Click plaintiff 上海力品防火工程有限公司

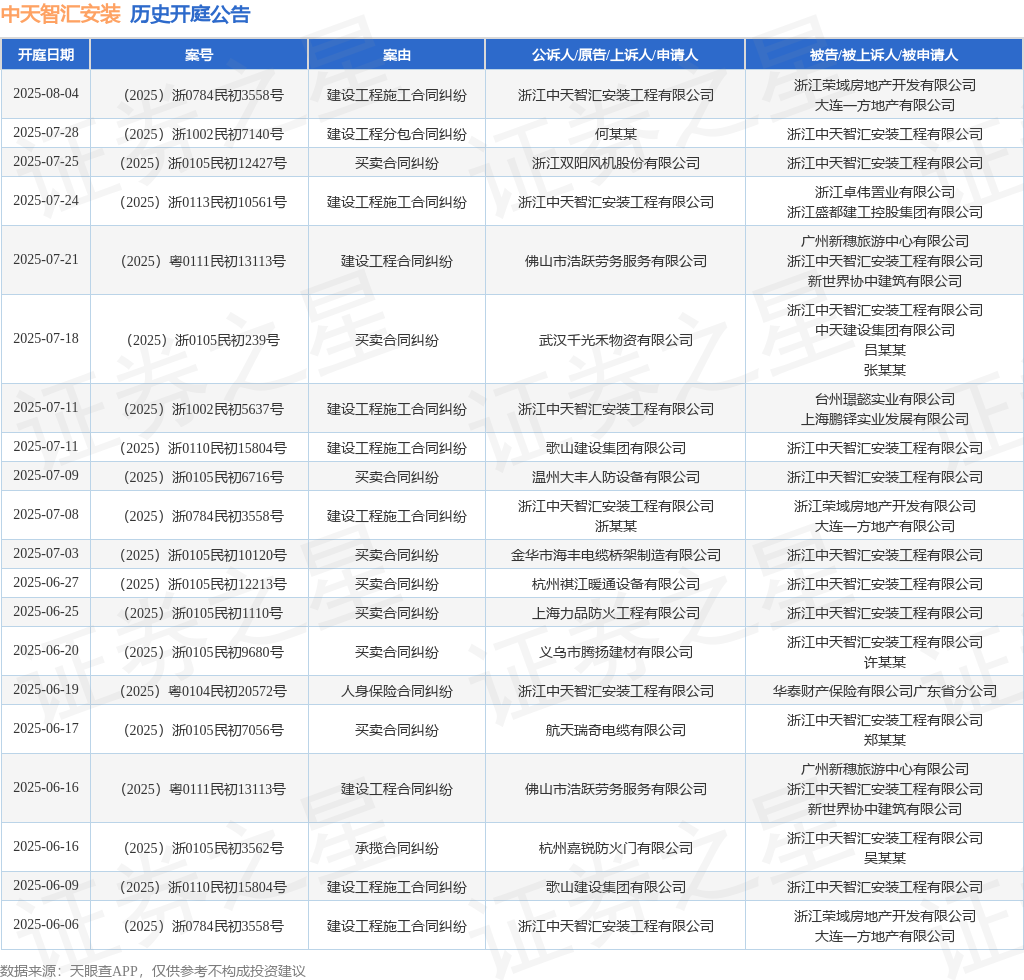click(x=615, y=614)
